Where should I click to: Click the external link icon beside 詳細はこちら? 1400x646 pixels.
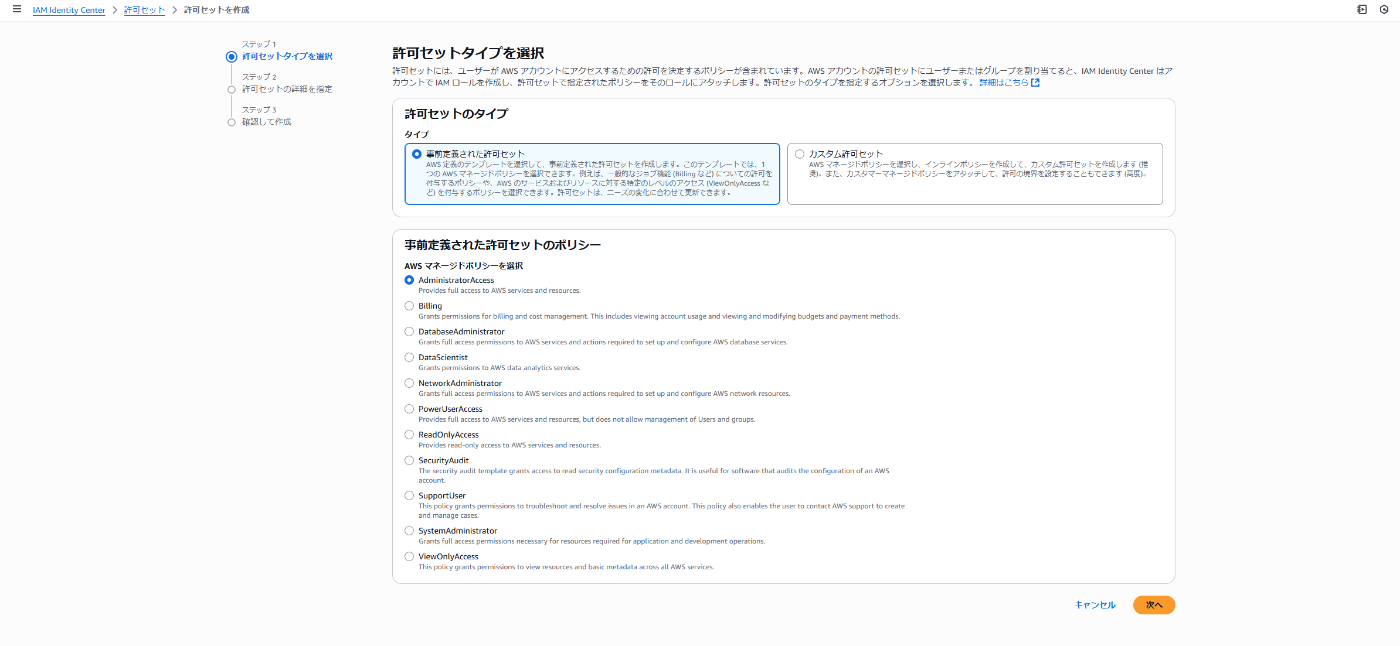[1035, 83]
